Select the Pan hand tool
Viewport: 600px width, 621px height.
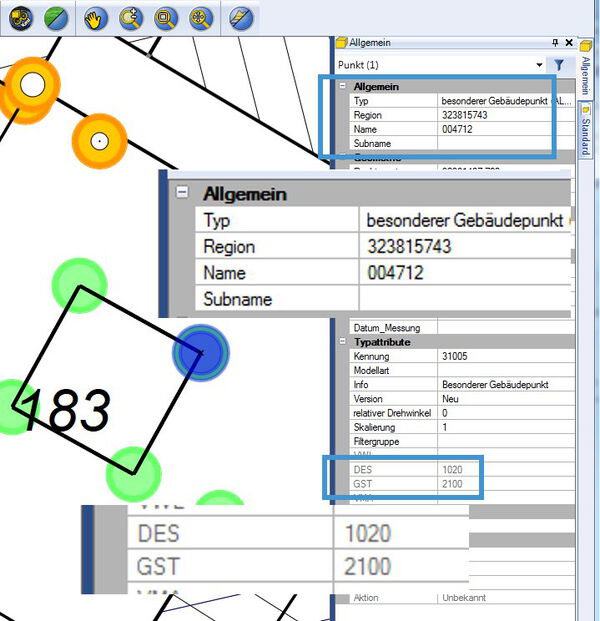[96, 18]
